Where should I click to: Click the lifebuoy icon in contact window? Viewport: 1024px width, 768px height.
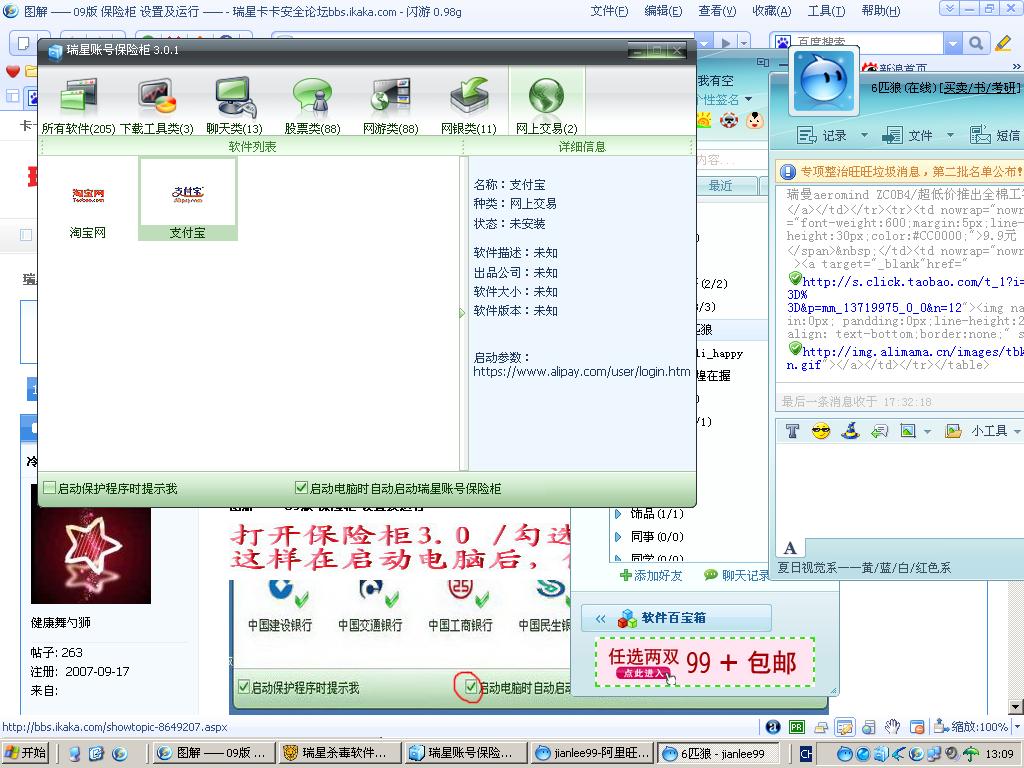coord(729,121)
